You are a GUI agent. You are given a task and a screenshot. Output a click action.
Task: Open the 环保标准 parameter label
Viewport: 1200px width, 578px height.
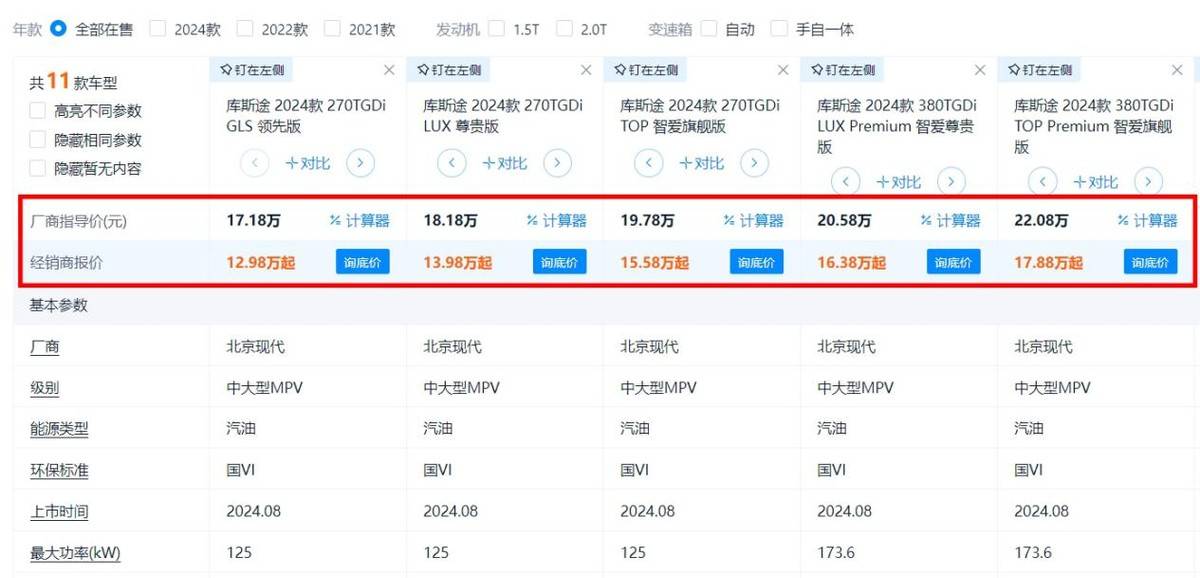[x=59, y=470]
